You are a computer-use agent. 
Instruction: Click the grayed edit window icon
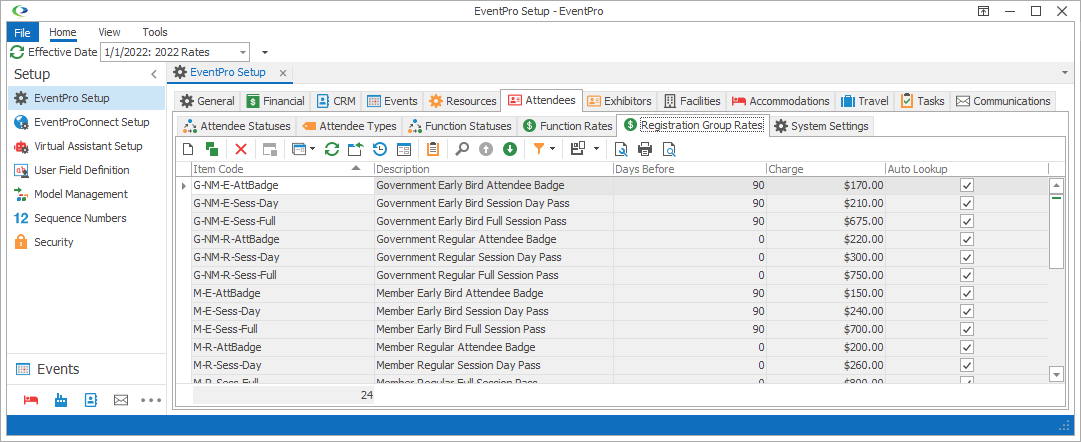pos(270,148)
